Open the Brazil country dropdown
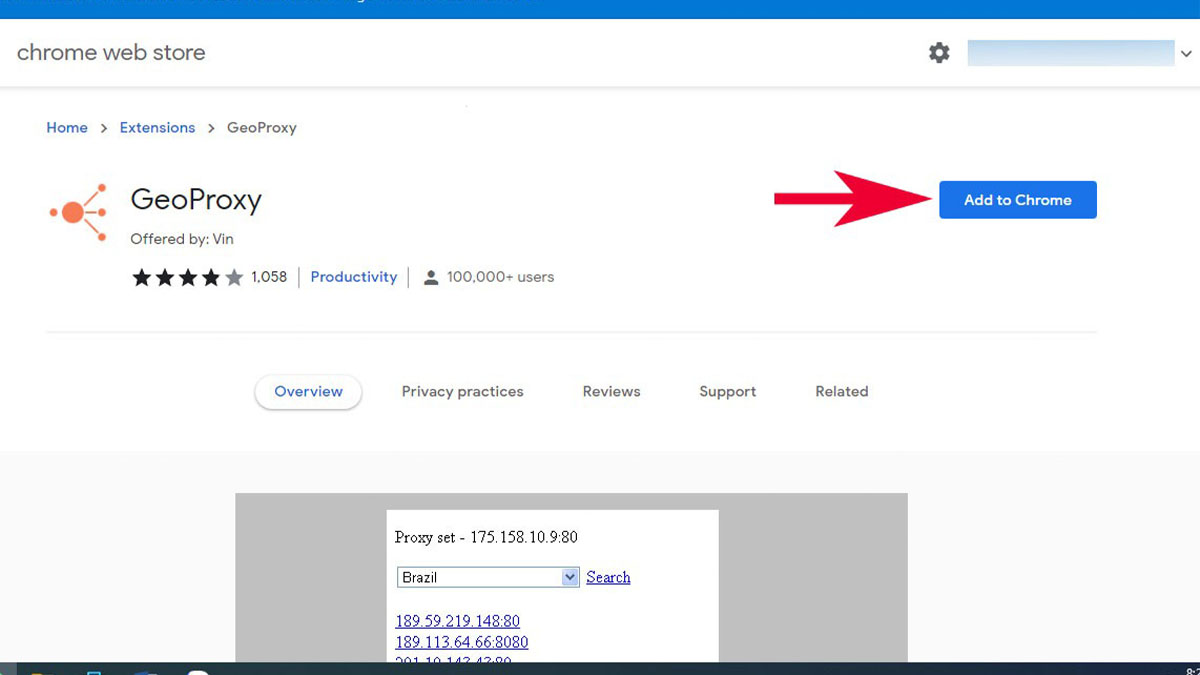Screen dimensions: 1200x675 (x=488, y=577)
